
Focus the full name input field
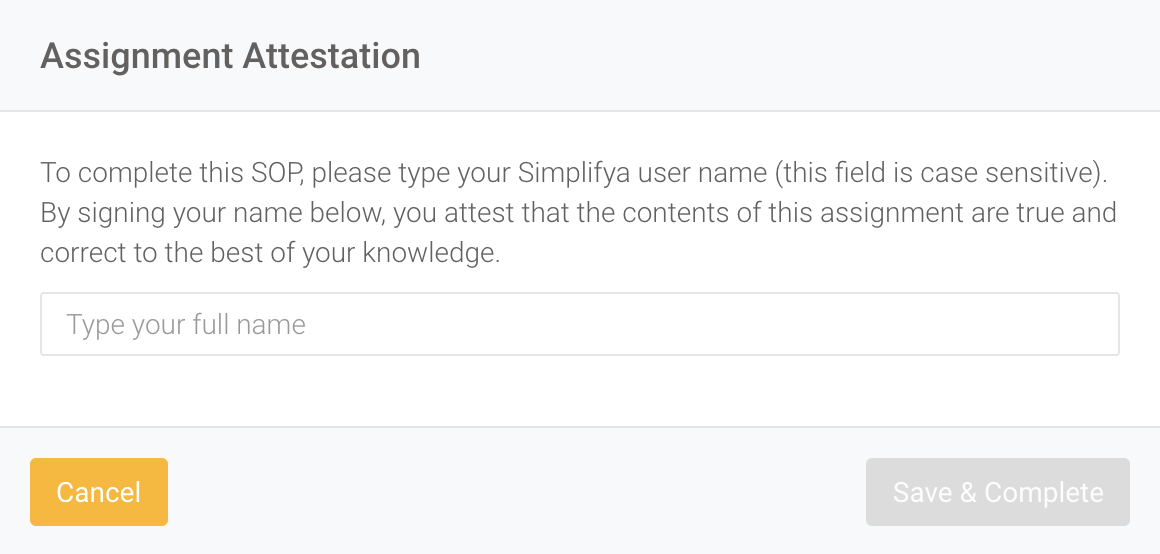click(x=579, y=324)
